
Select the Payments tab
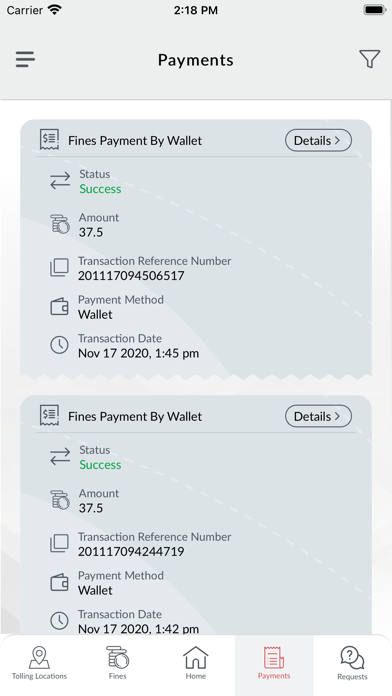[274, 664]
